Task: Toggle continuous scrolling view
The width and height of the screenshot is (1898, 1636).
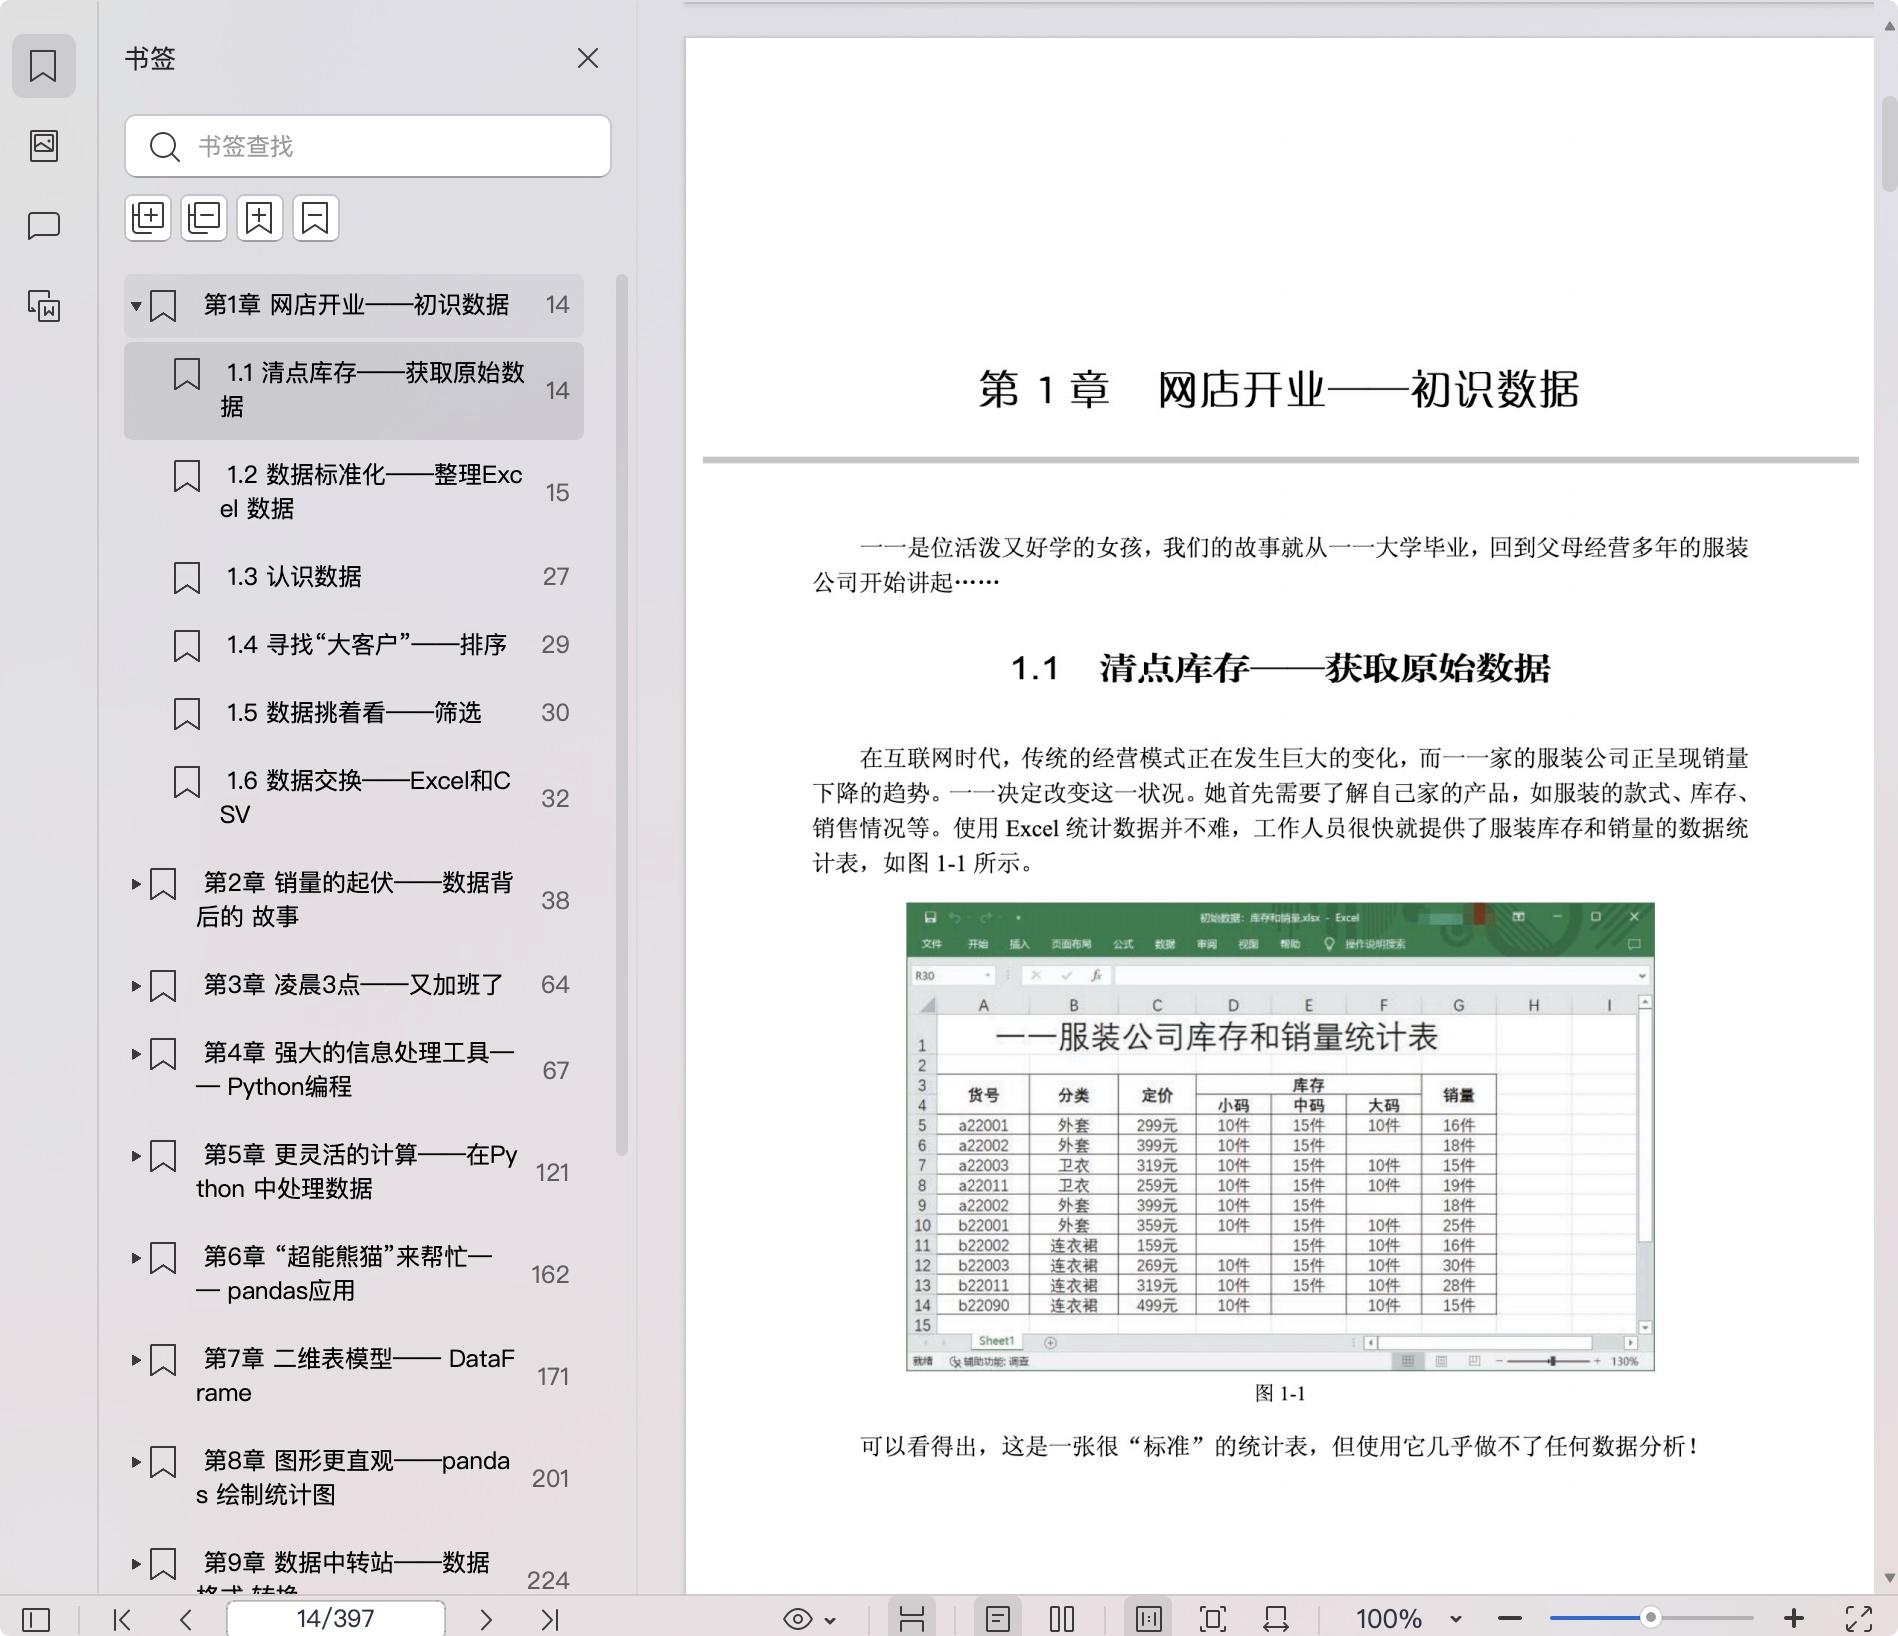Action: coord(912,1619)
